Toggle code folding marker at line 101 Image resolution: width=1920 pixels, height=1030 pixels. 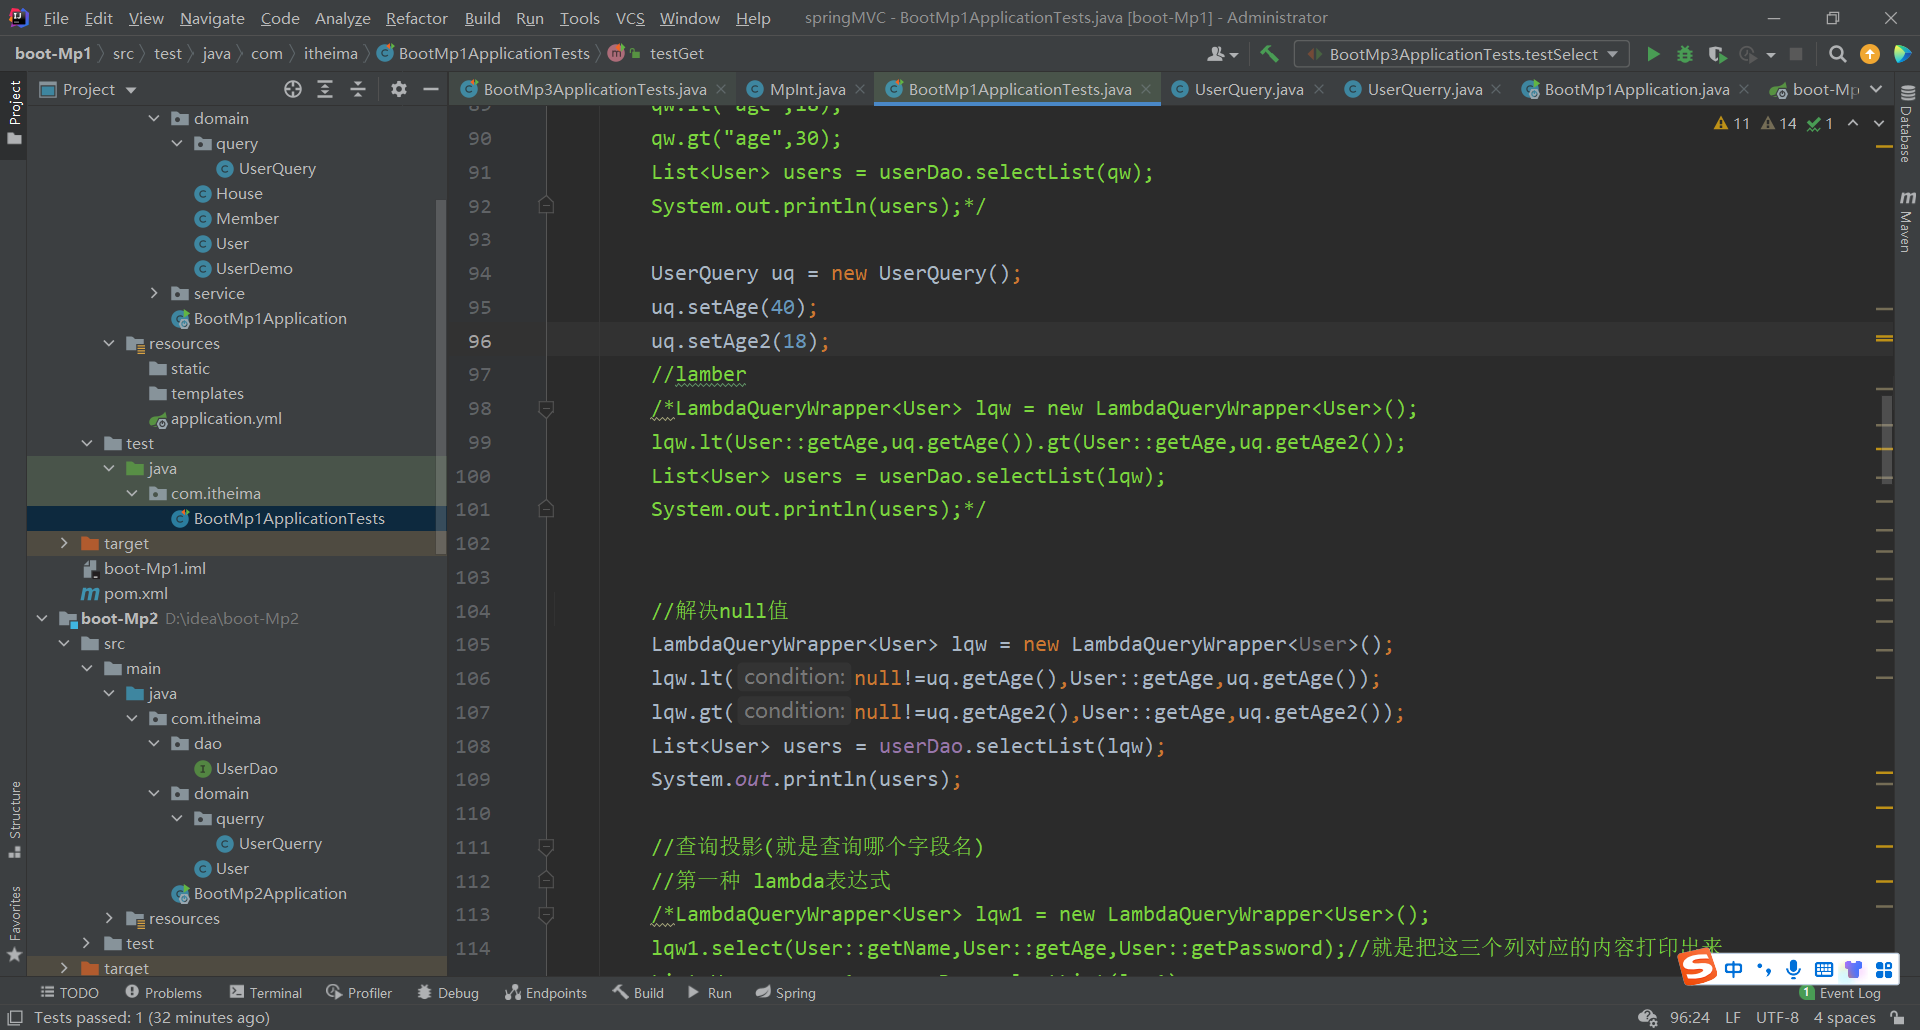546,509
